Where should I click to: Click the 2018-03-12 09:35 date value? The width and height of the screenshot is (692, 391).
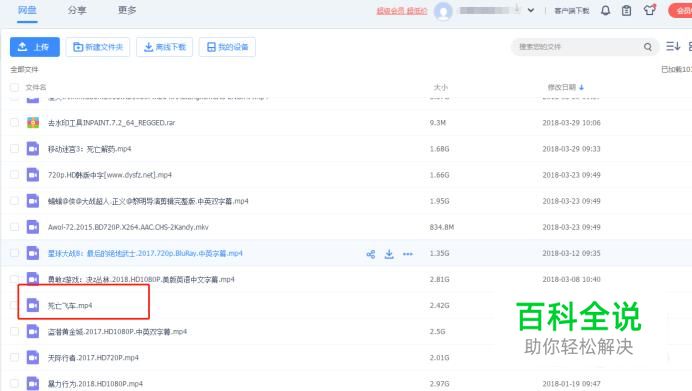pos(572,253)
